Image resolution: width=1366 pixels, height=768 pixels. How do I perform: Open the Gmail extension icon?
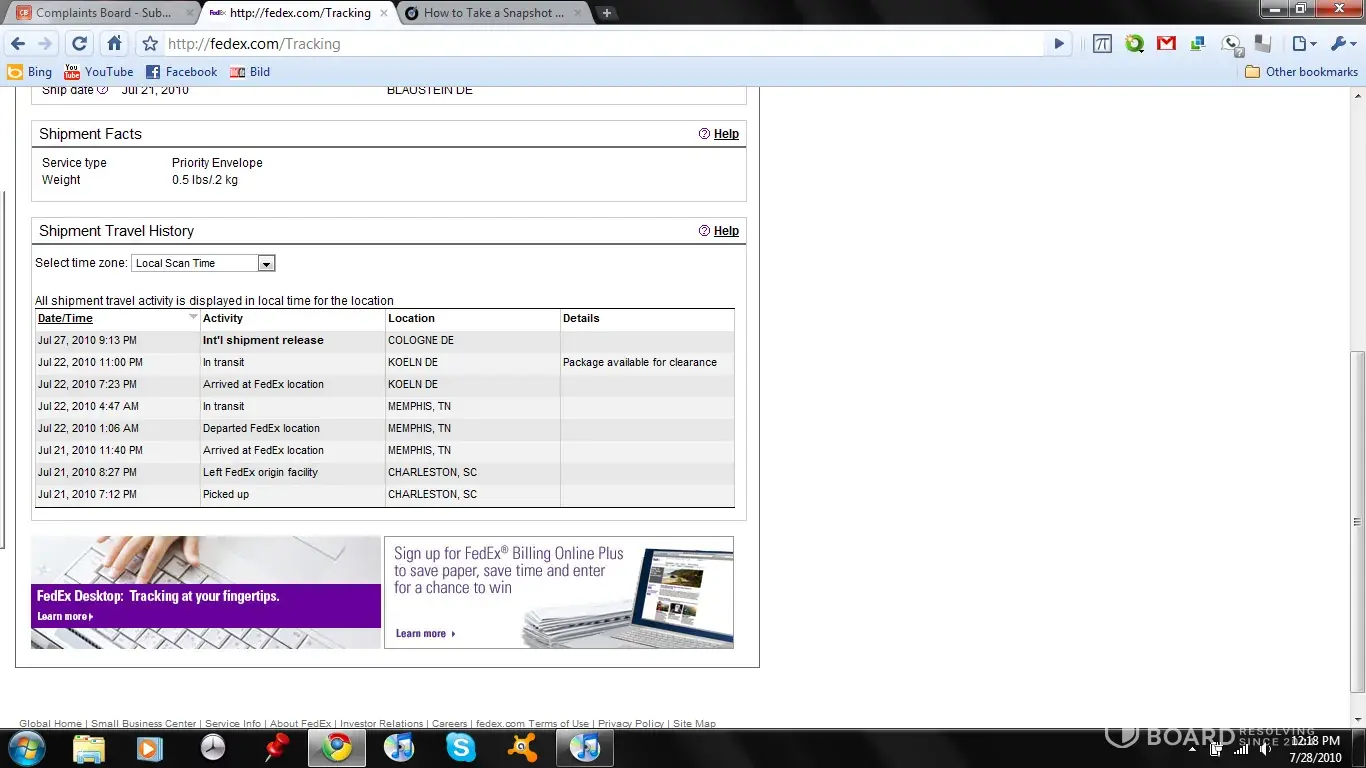[x=1166, y=44]
